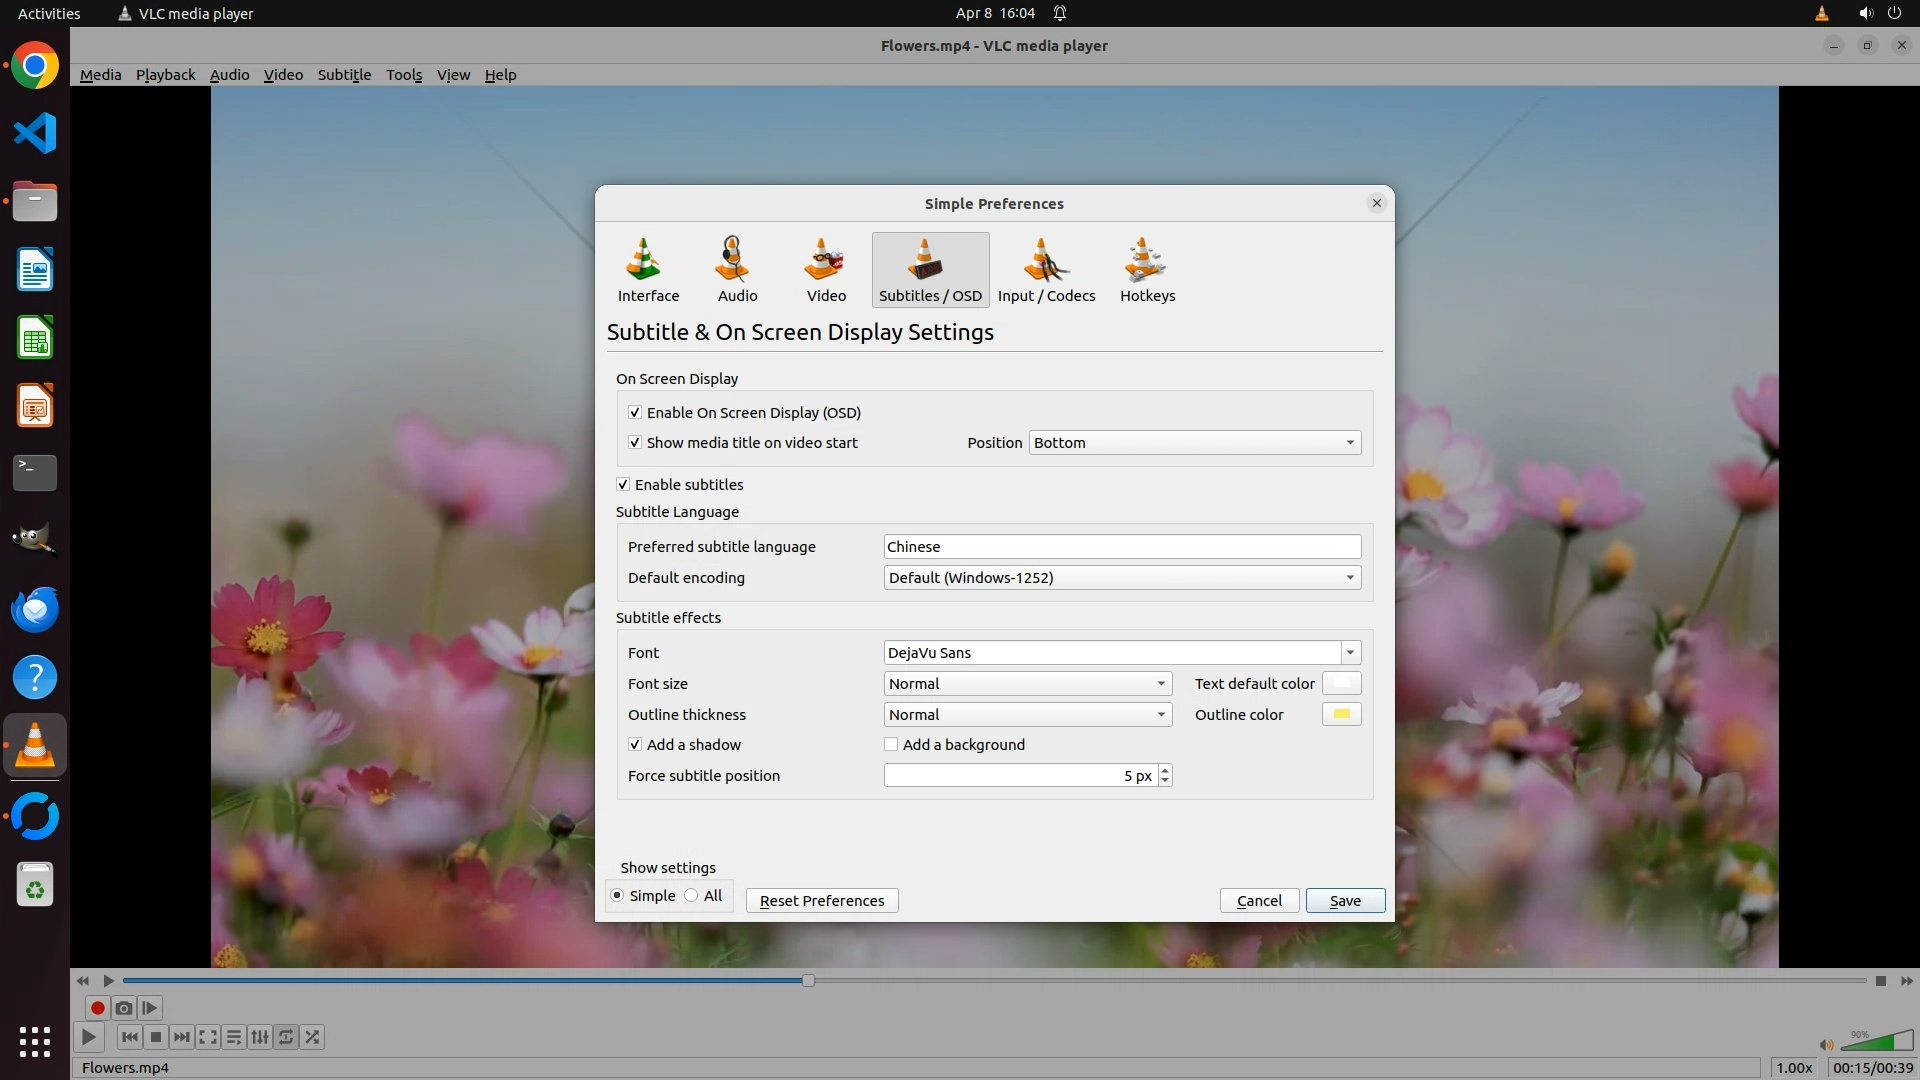
Task: Open the Tools menu
Action: pyautogui.click(x=404, y=75)
